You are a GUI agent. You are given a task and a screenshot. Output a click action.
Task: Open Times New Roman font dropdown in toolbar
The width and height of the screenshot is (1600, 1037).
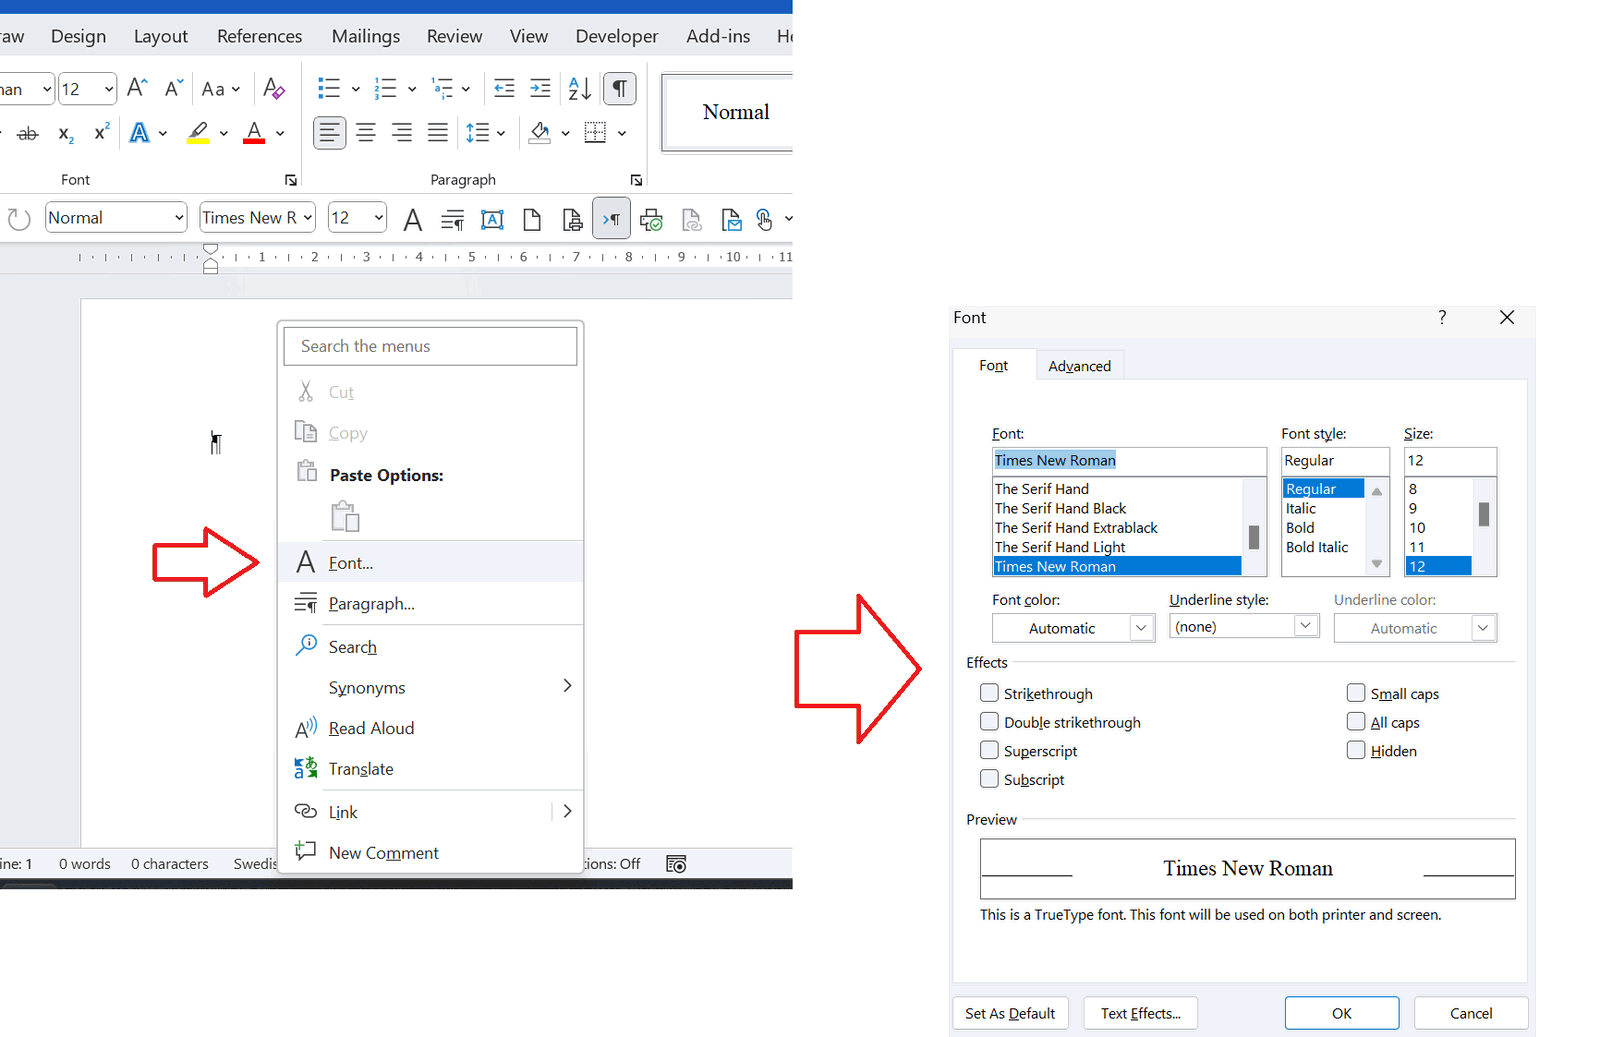coord(308,217)
